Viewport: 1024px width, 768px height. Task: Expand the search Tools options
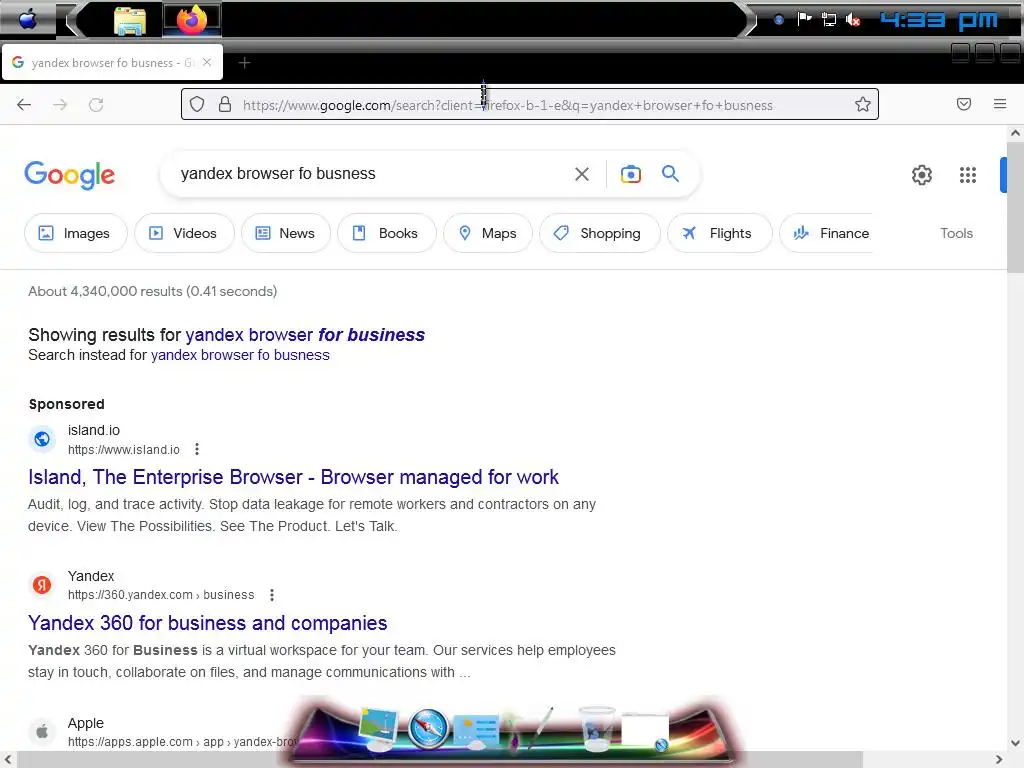(x=956, y=233)
